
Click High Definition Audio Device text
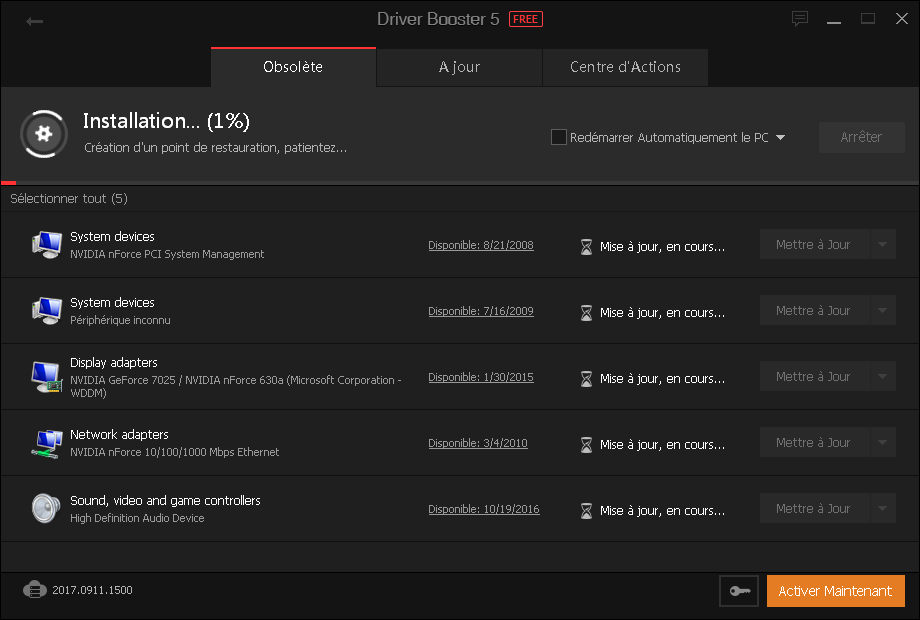tap(137, 518)
